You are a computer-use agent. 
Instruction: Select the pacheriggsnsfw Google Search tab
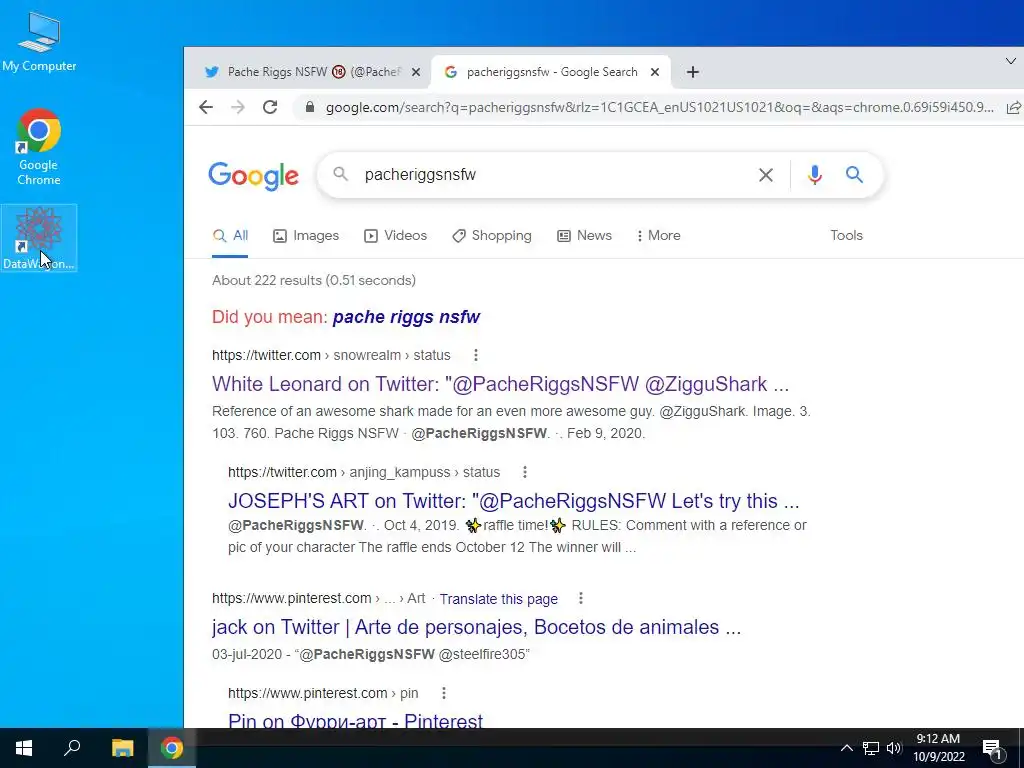[x=551, y=72]
